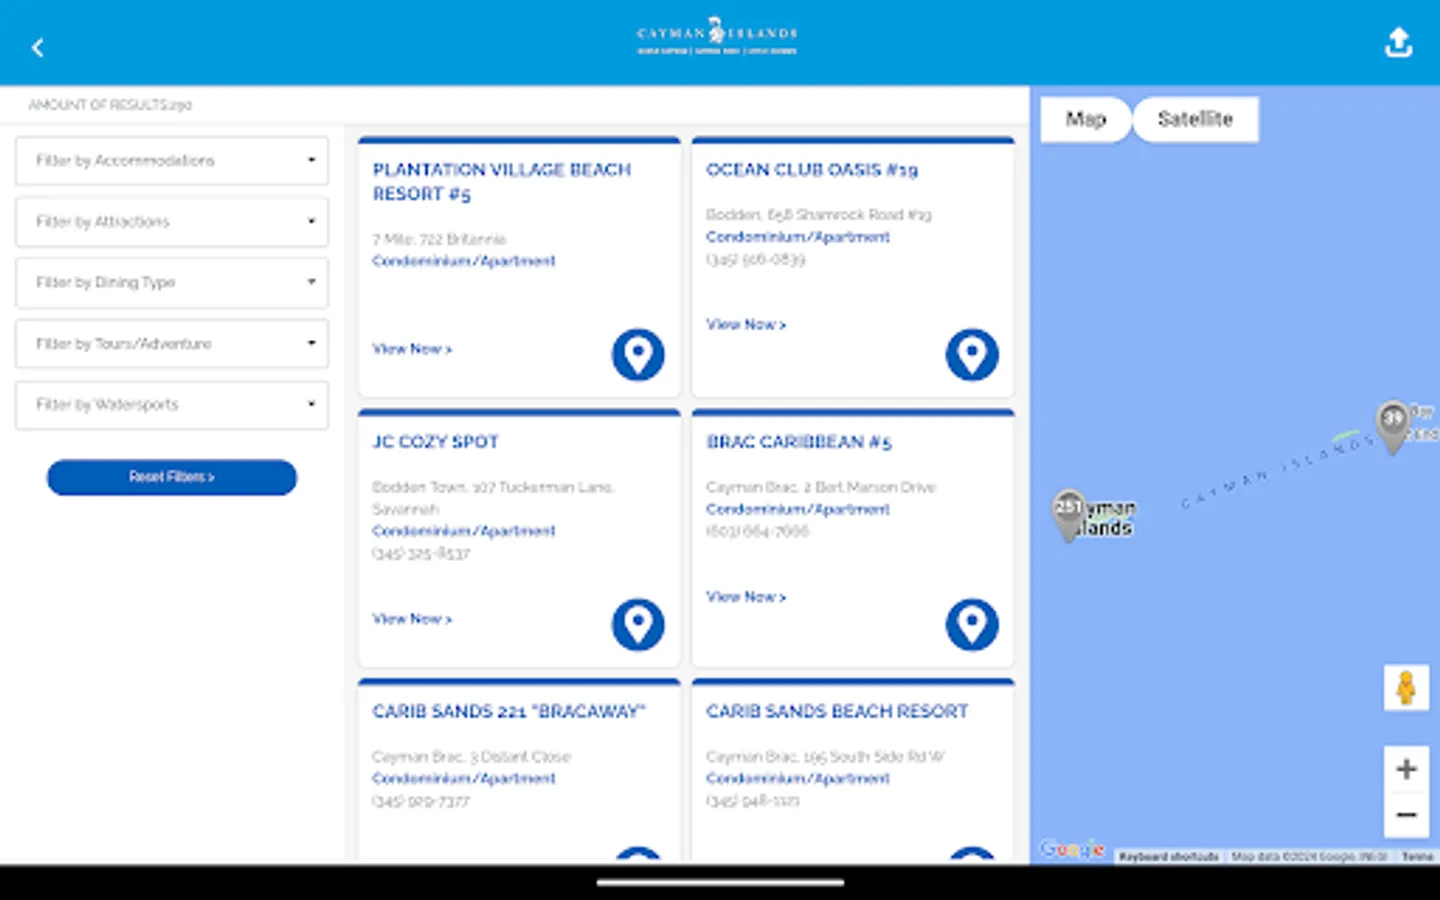Tap the Ocean Club Oasis phone number

pos(755,260)
